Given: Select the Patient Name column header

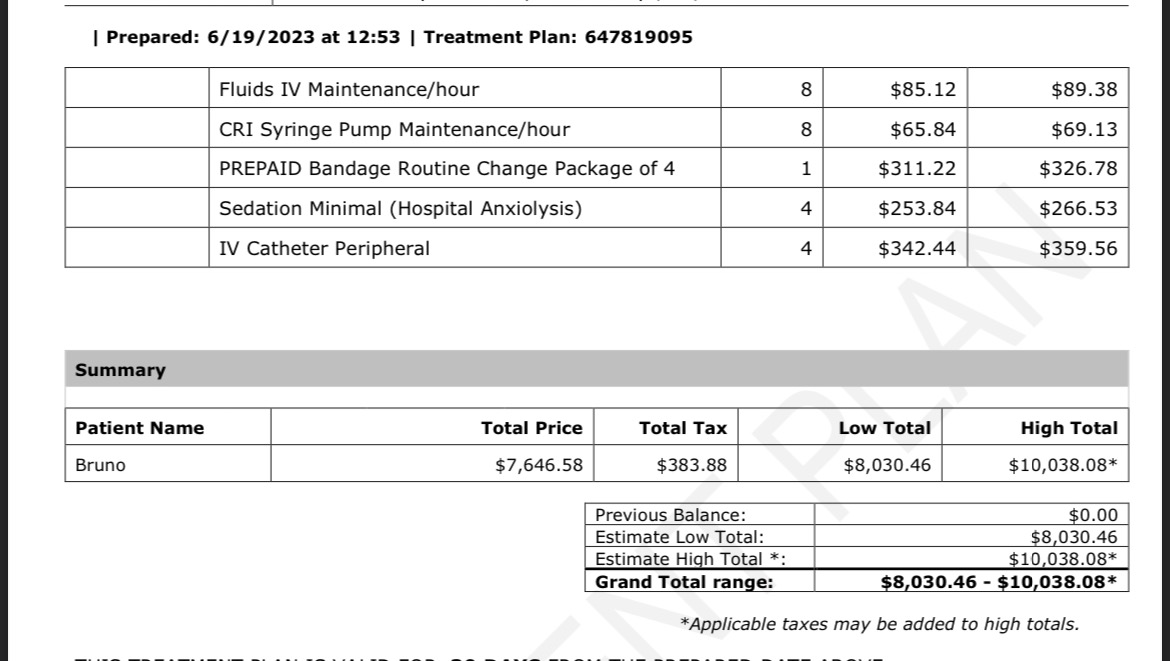Looking at the screenshot, I should click(x=139, y=428).
